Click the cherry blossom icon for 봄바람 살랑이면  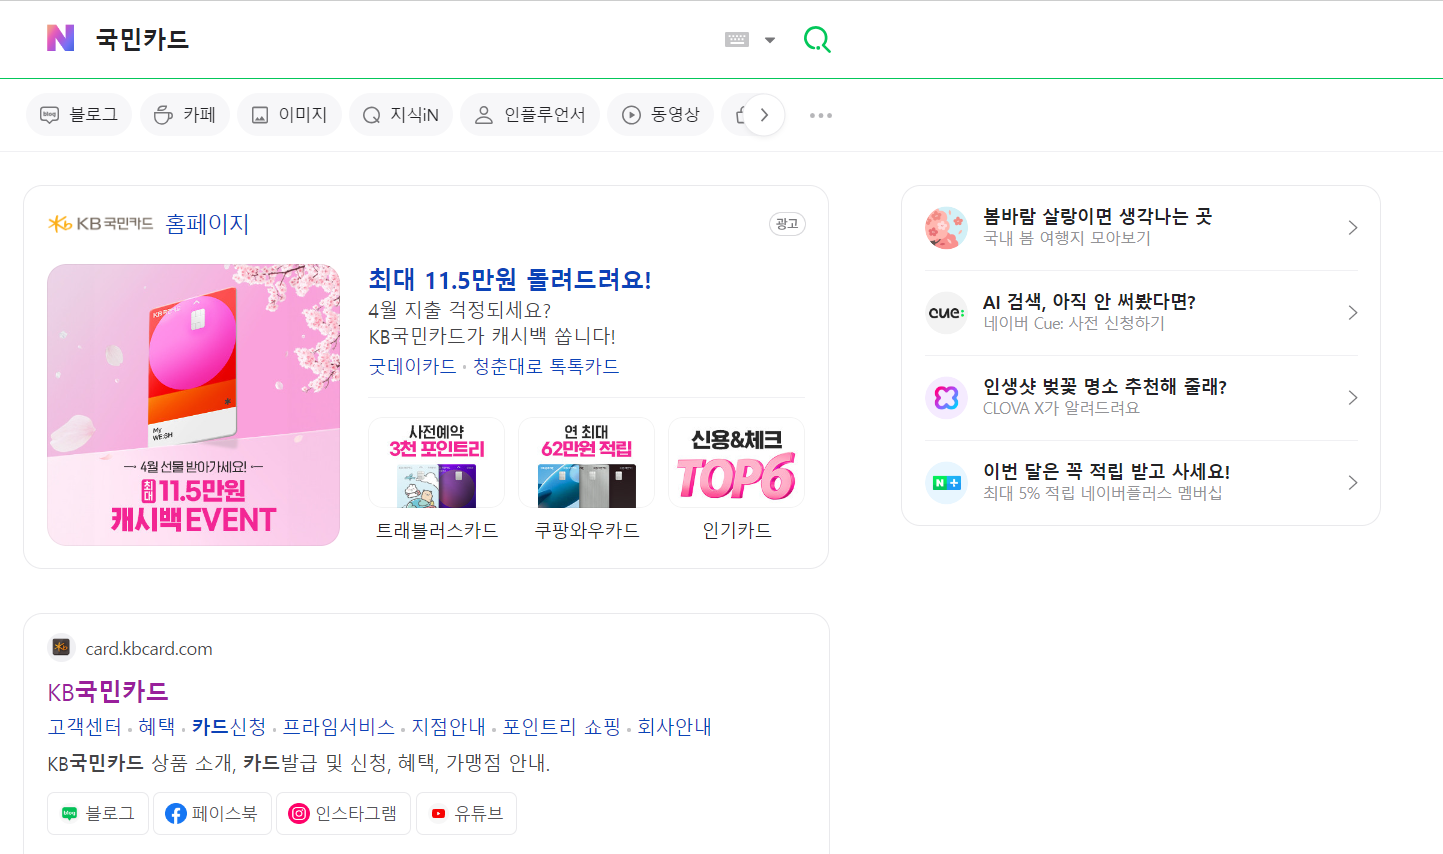pos(946,228)
